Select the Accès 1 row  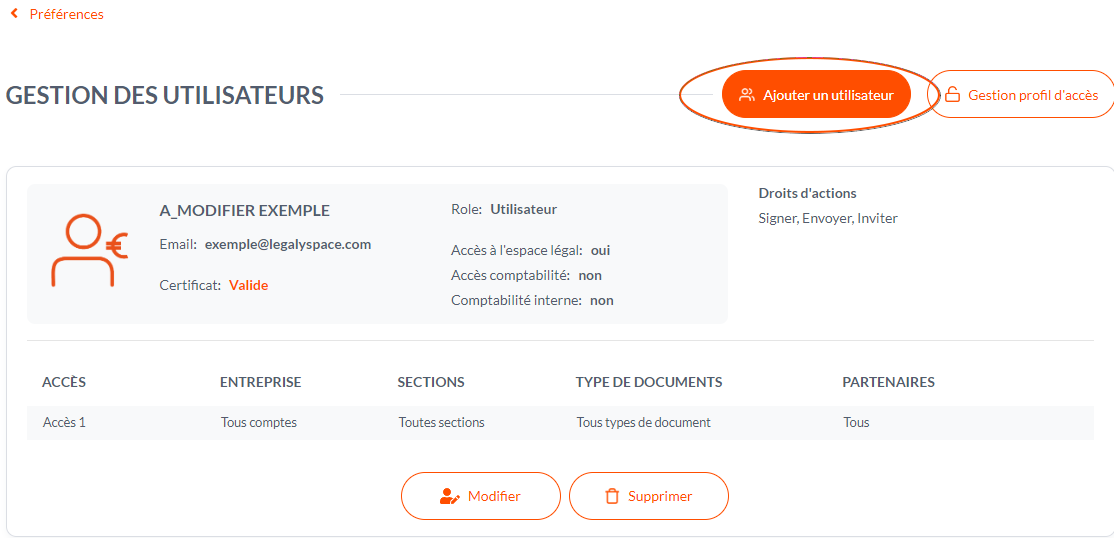tap(561, 423)
